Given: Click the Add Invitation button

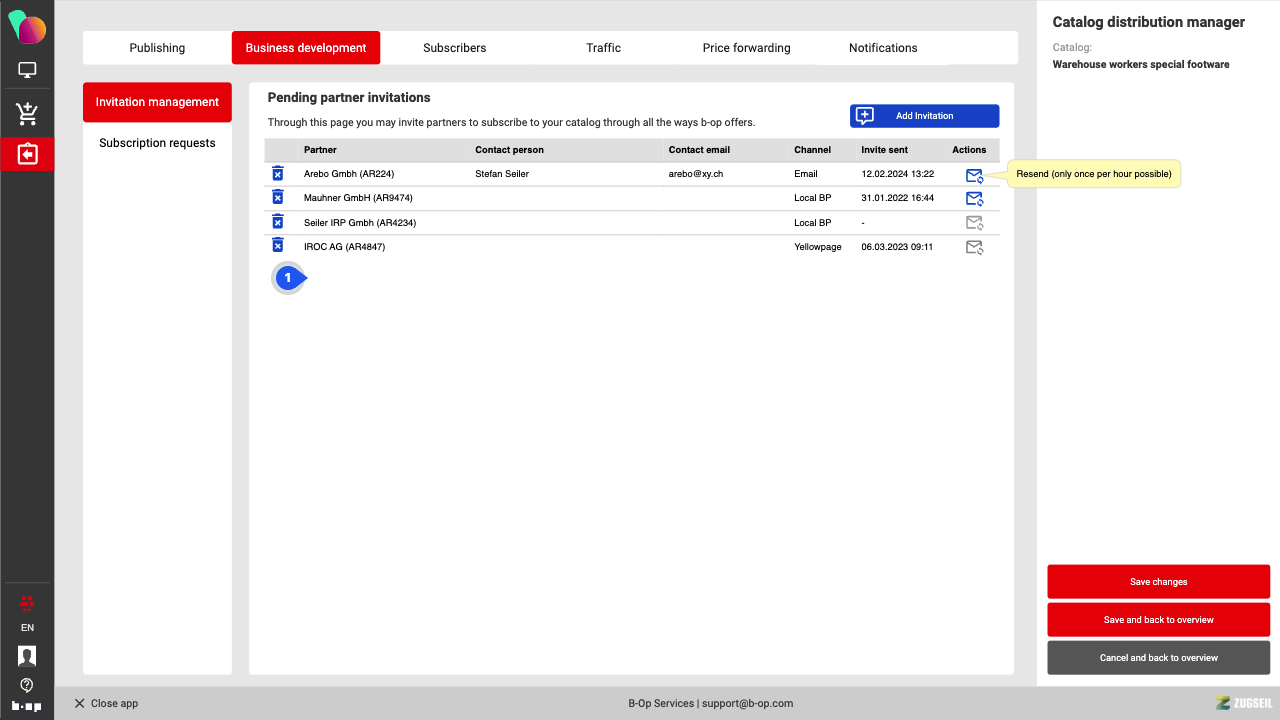Looking at the screenshot, I should point(924,116).
